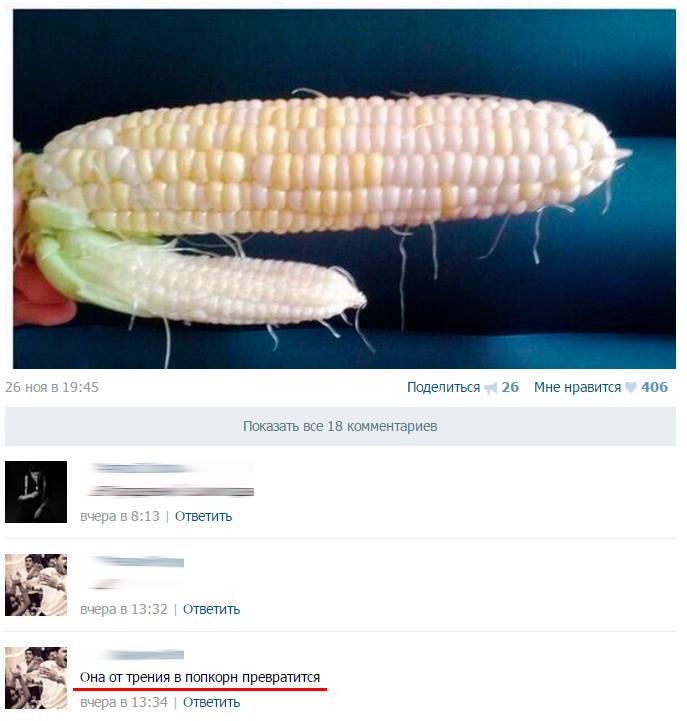This screenshot has width=687, height=721.
Task: Click the like heart icon
Action: point(630,388)
